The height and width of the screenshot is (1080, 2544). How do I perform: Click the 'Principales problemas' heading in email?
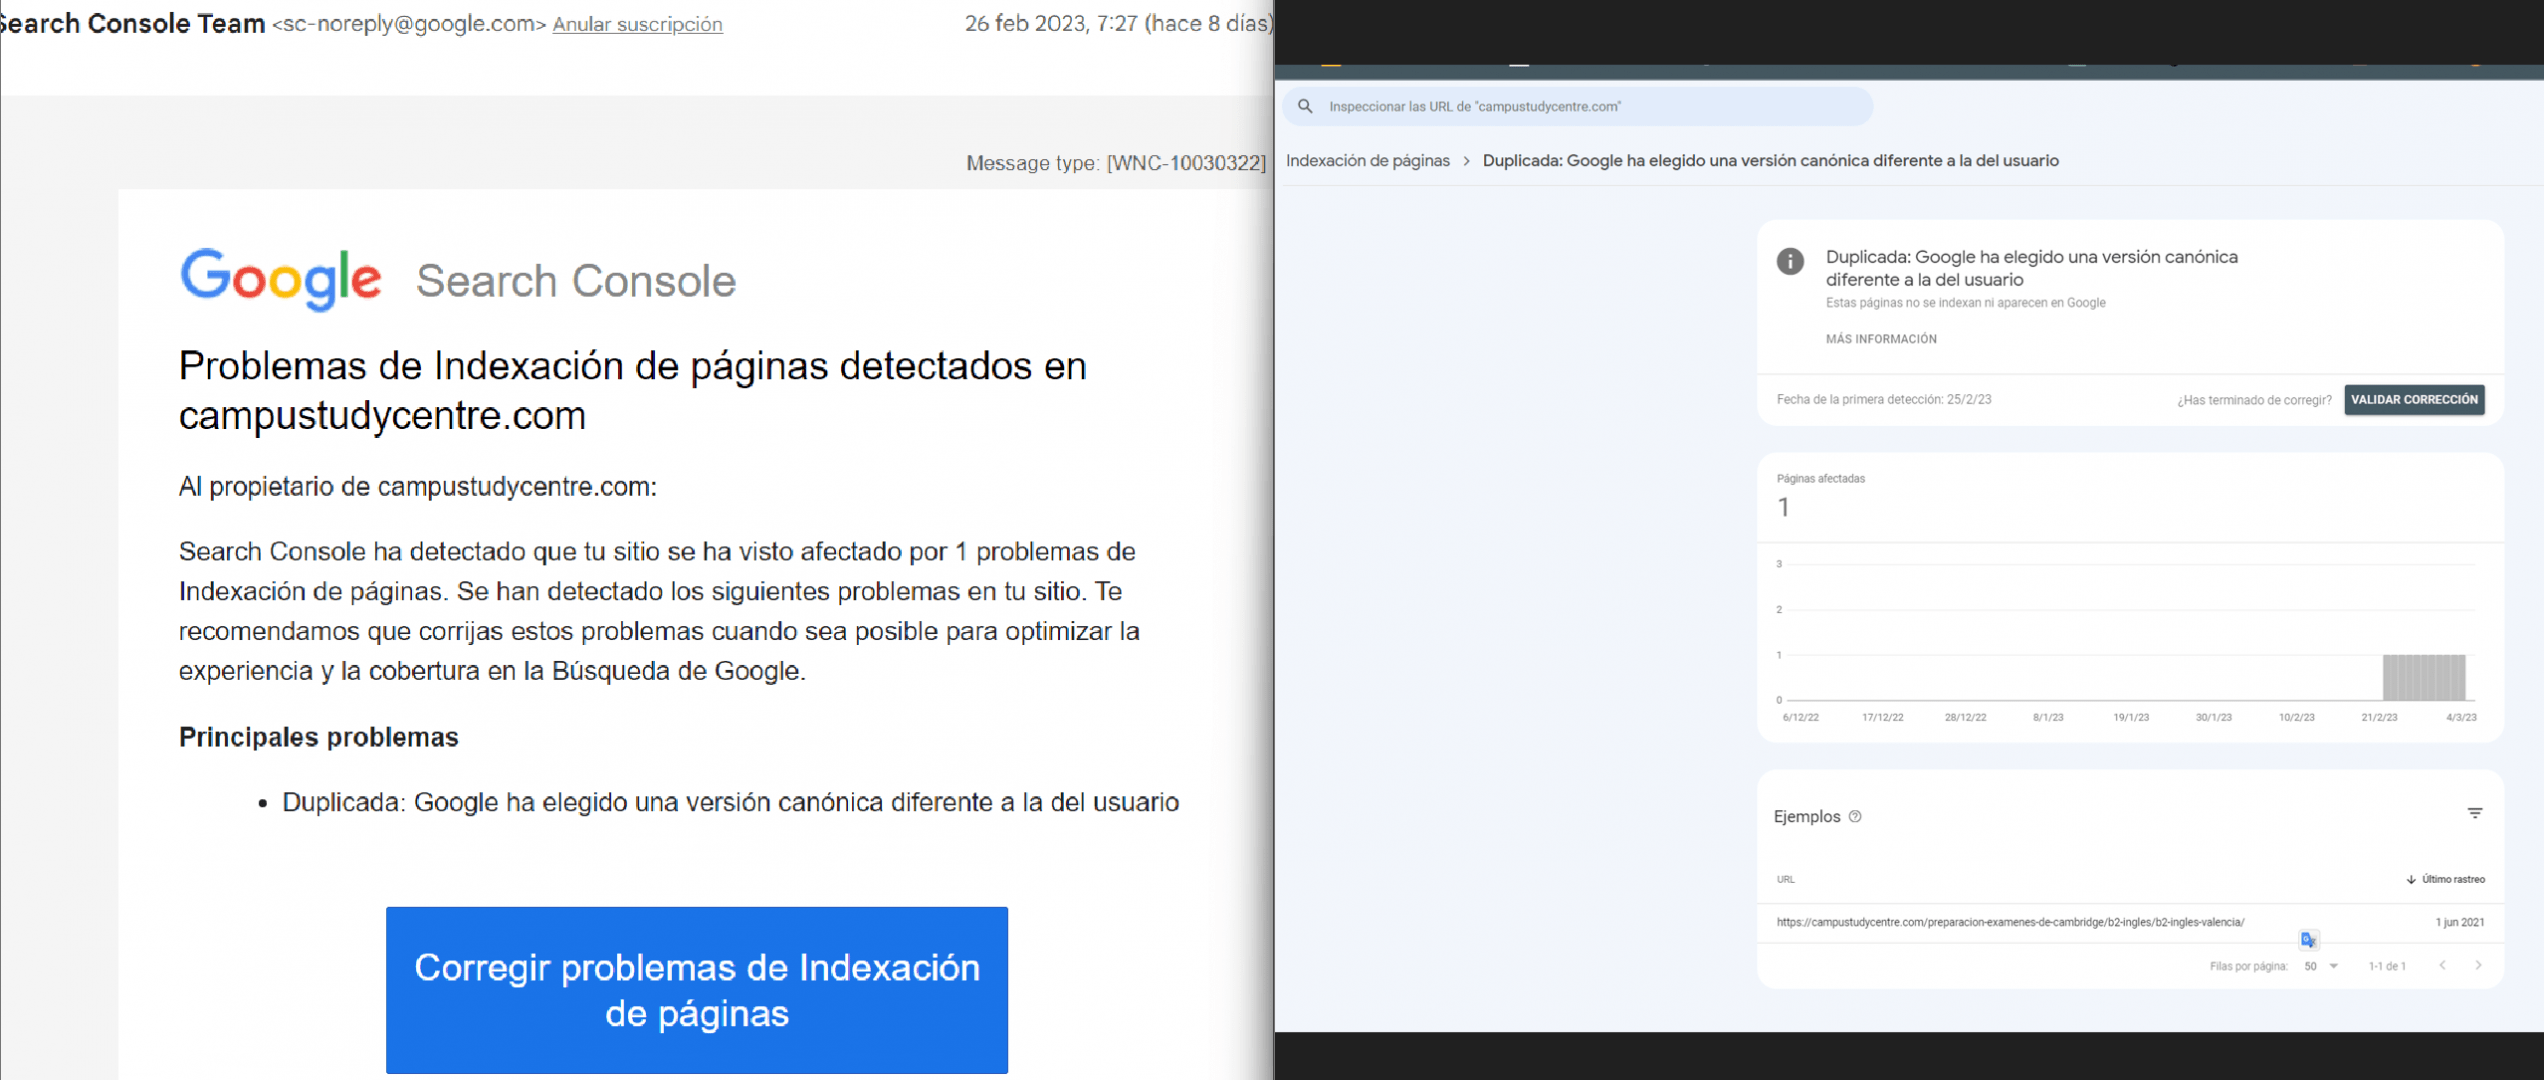[318, 737]
